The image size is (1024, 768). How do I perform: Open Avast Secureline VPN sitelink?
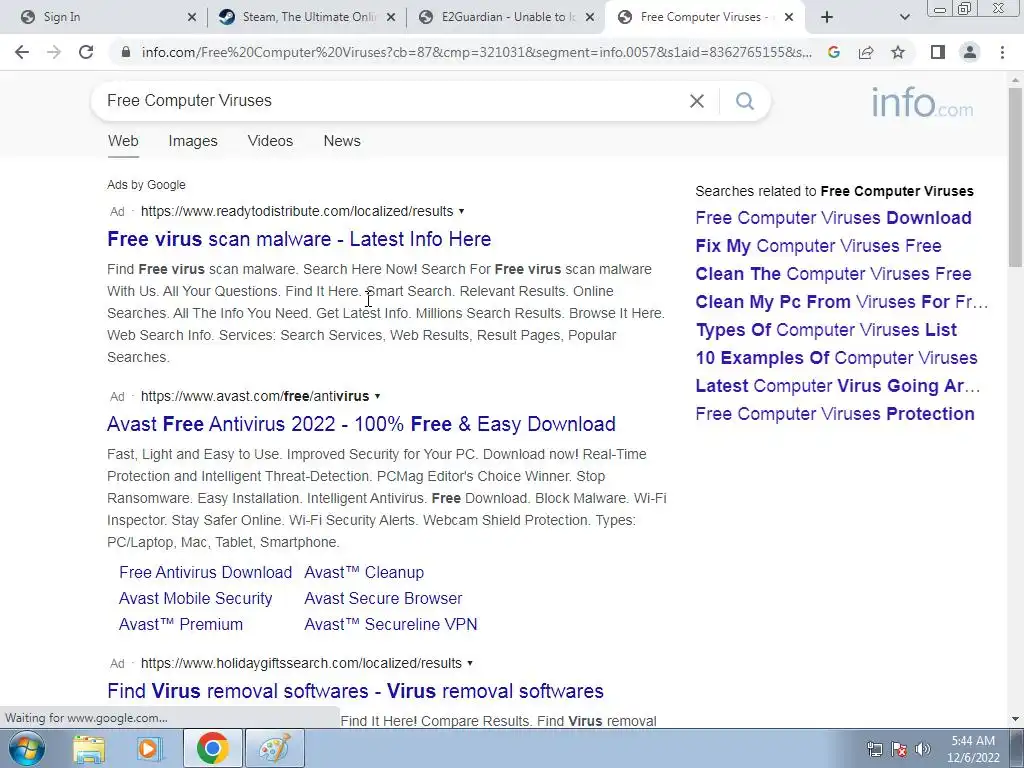[391, 625]
